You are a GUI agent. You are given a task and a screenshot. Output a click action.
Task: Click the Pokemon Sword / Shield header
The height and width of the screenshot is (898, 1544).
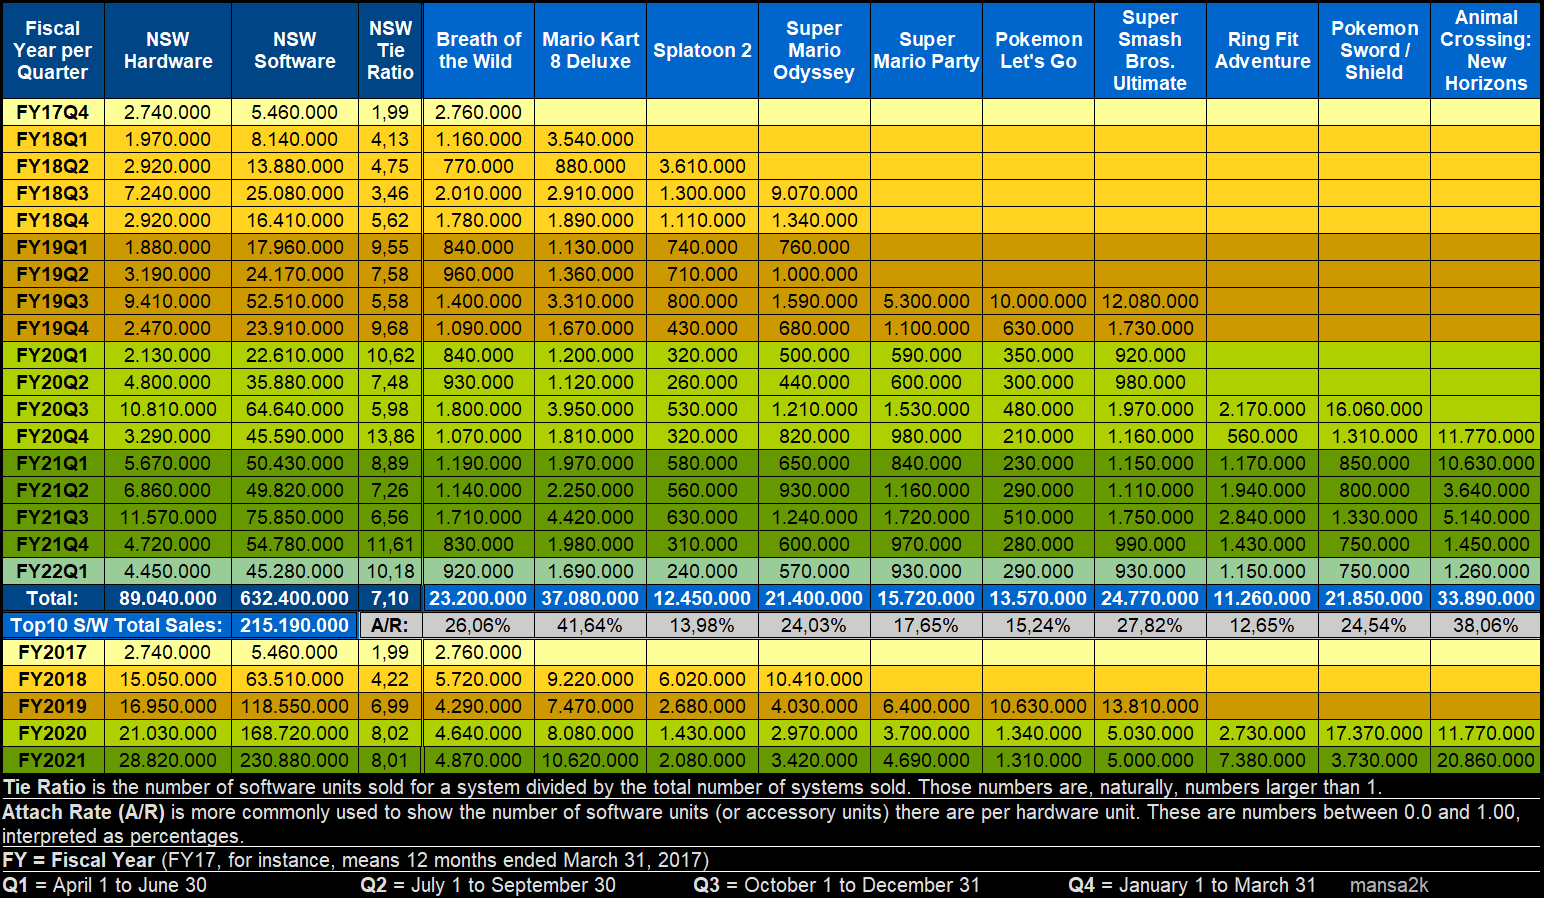1375,50
